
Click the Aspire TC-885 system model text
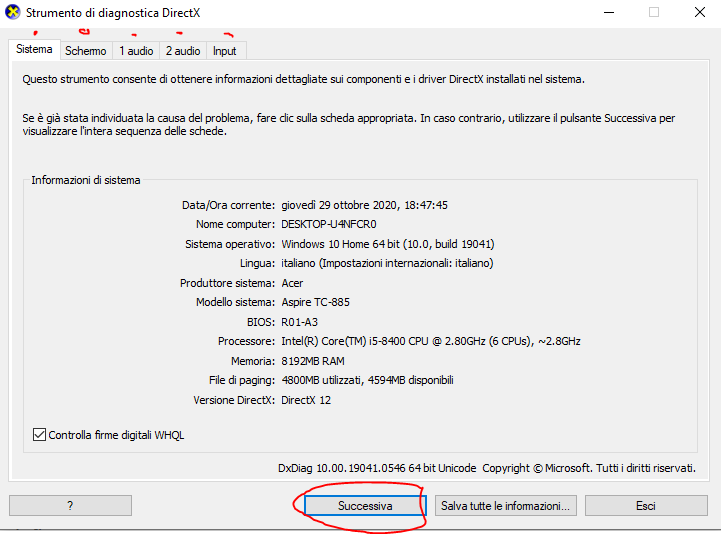pos(315,302)
